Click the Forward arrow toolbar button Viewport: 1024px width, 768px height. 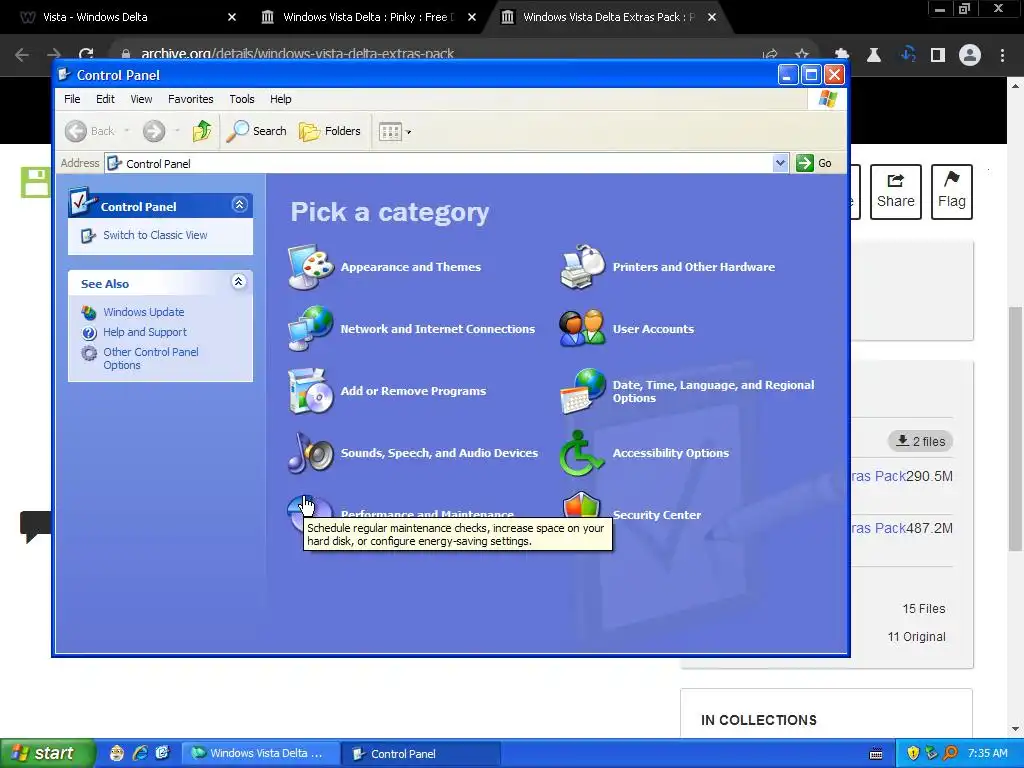pyautogui.click(x=154, y=131)
